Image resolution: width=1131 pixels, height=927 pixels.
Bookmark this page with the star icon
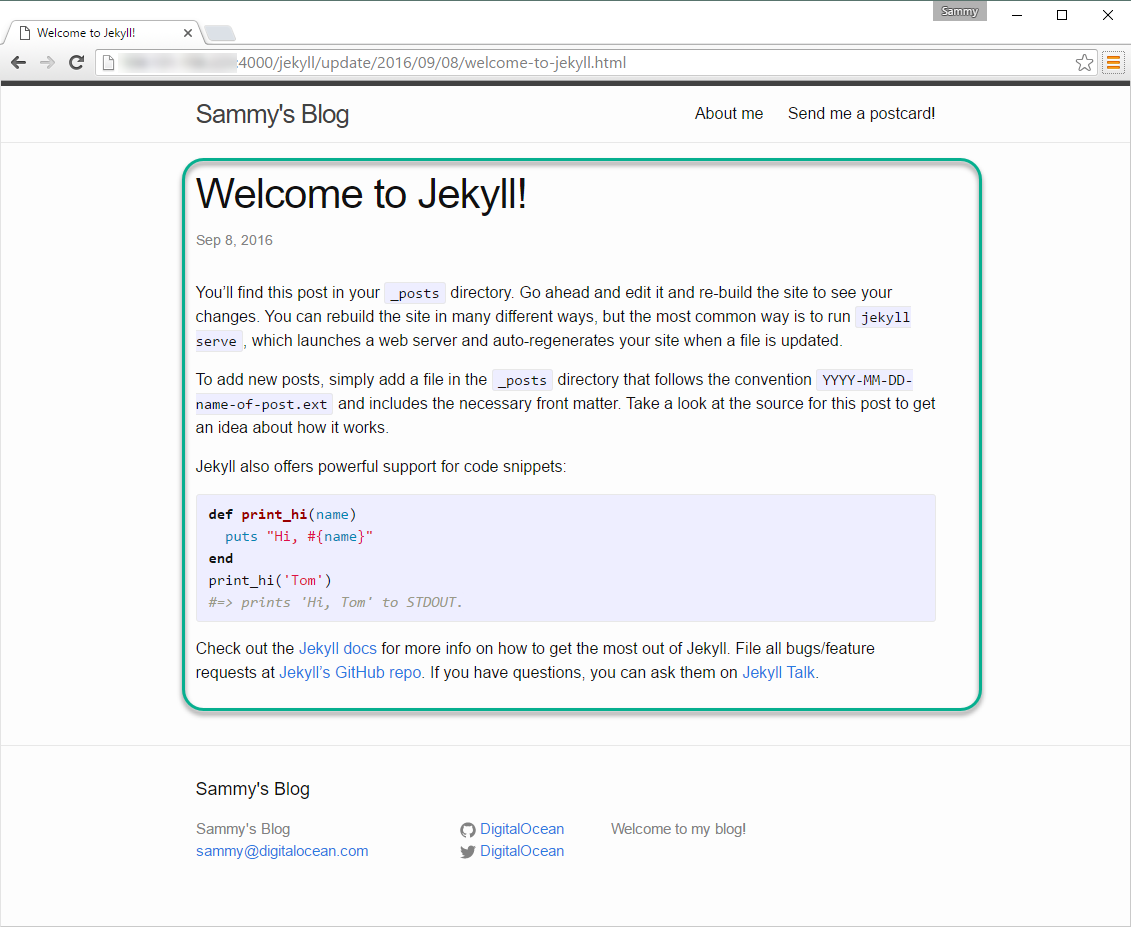click(x=1084, y=63)
